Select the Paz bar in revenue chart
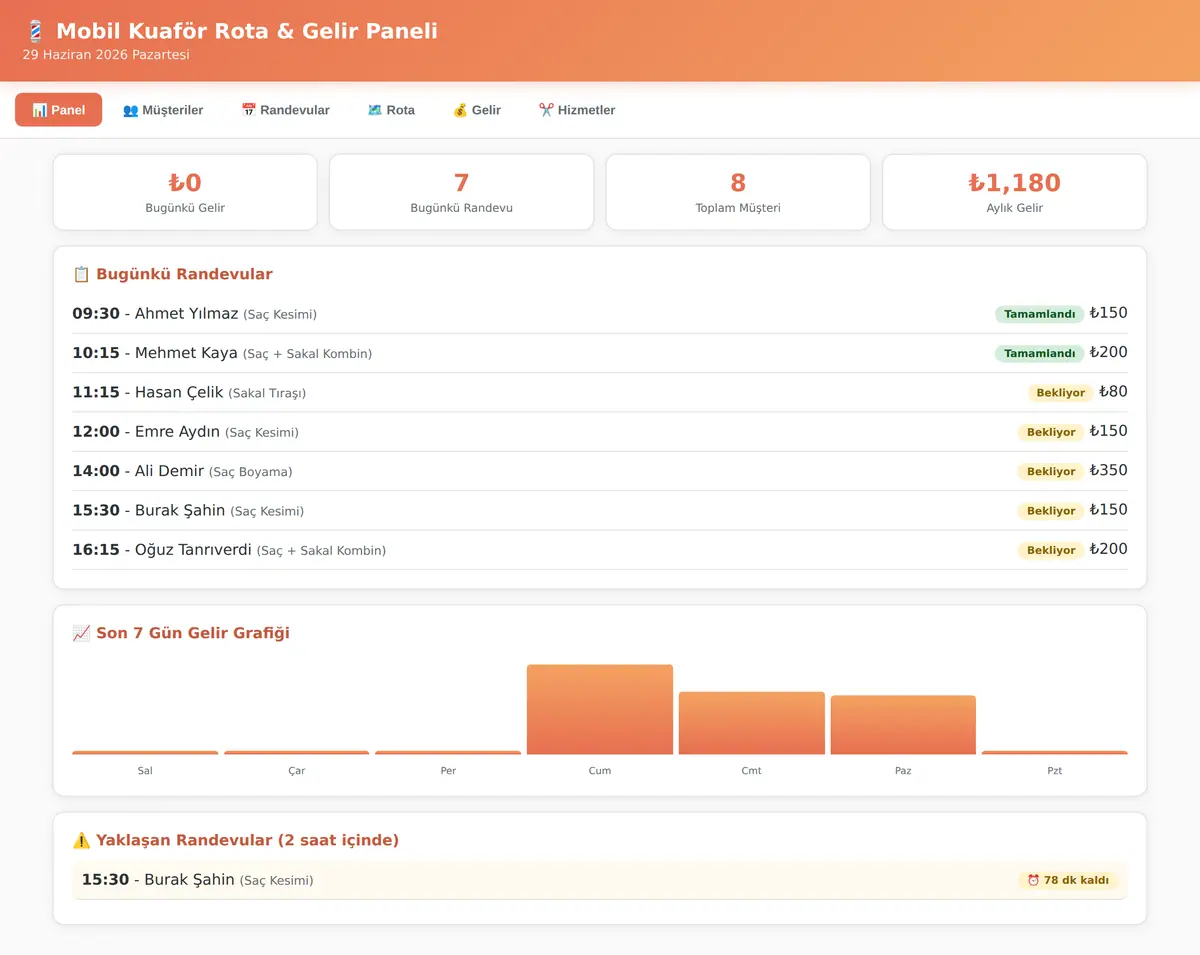 click(x=903, y=725)
